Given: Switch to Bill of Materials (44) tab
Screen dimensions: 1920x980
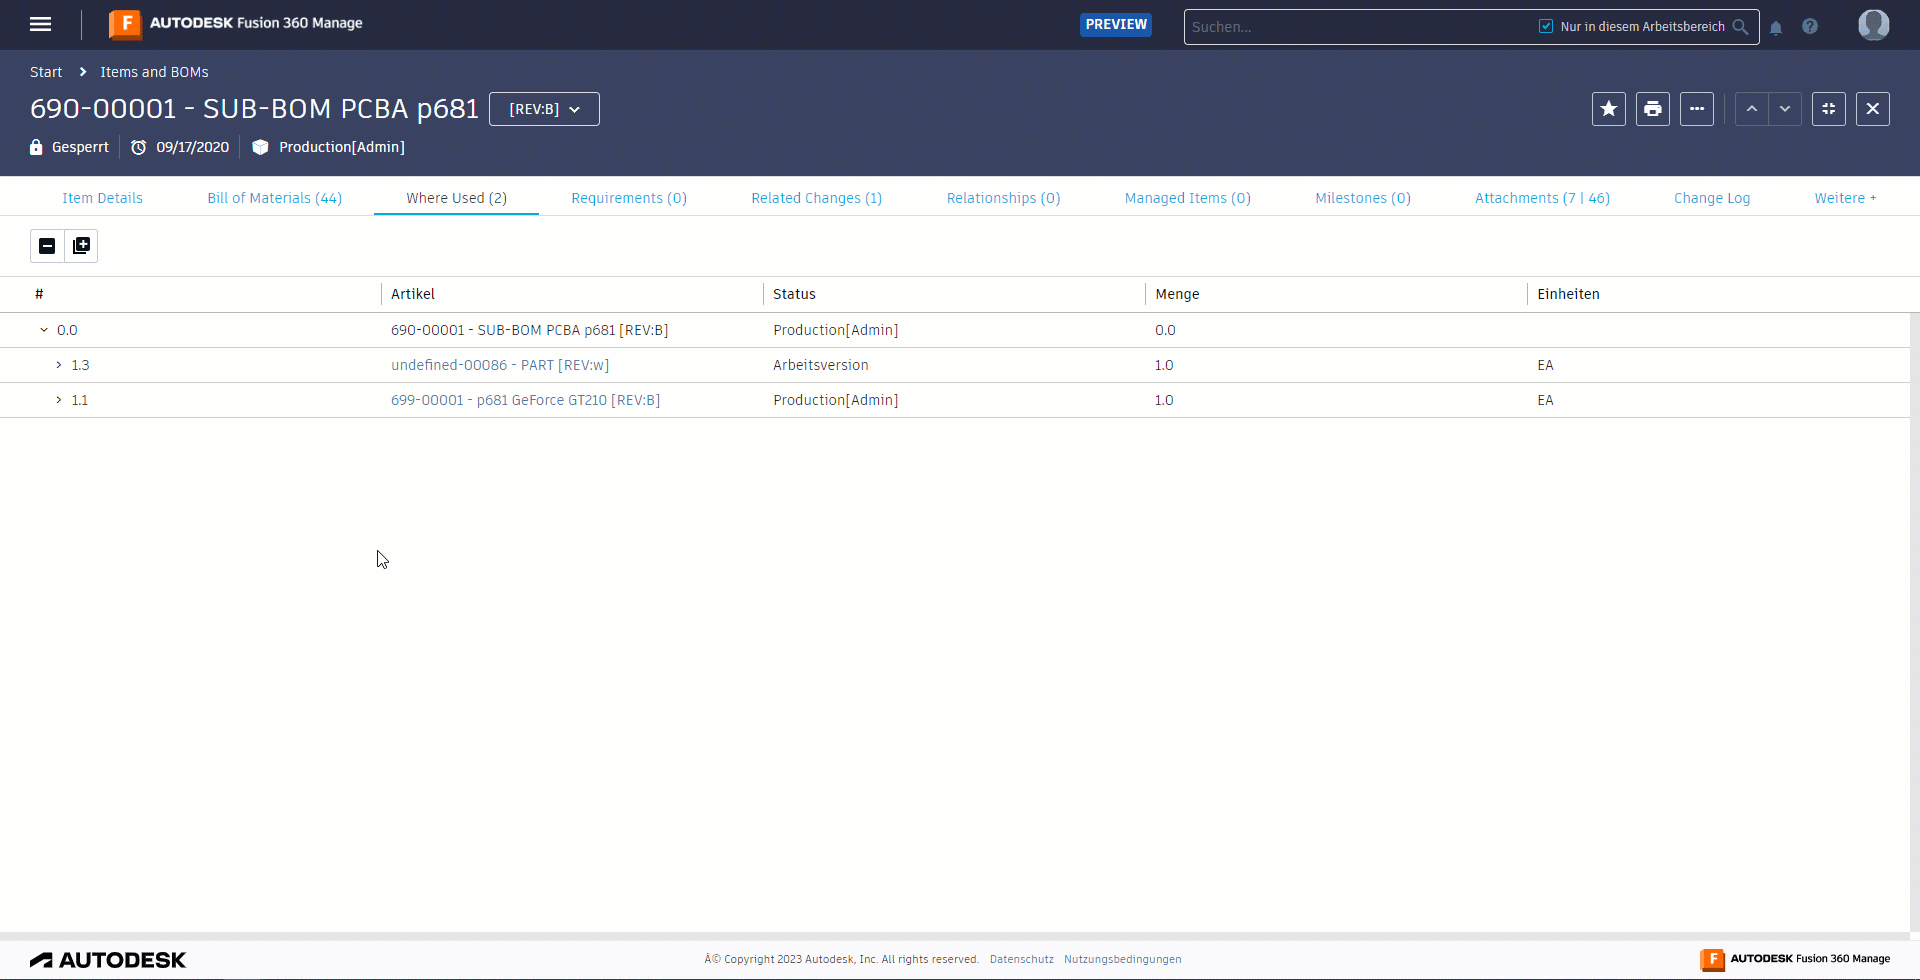Looking at the screenshot, I should (274, 198).
